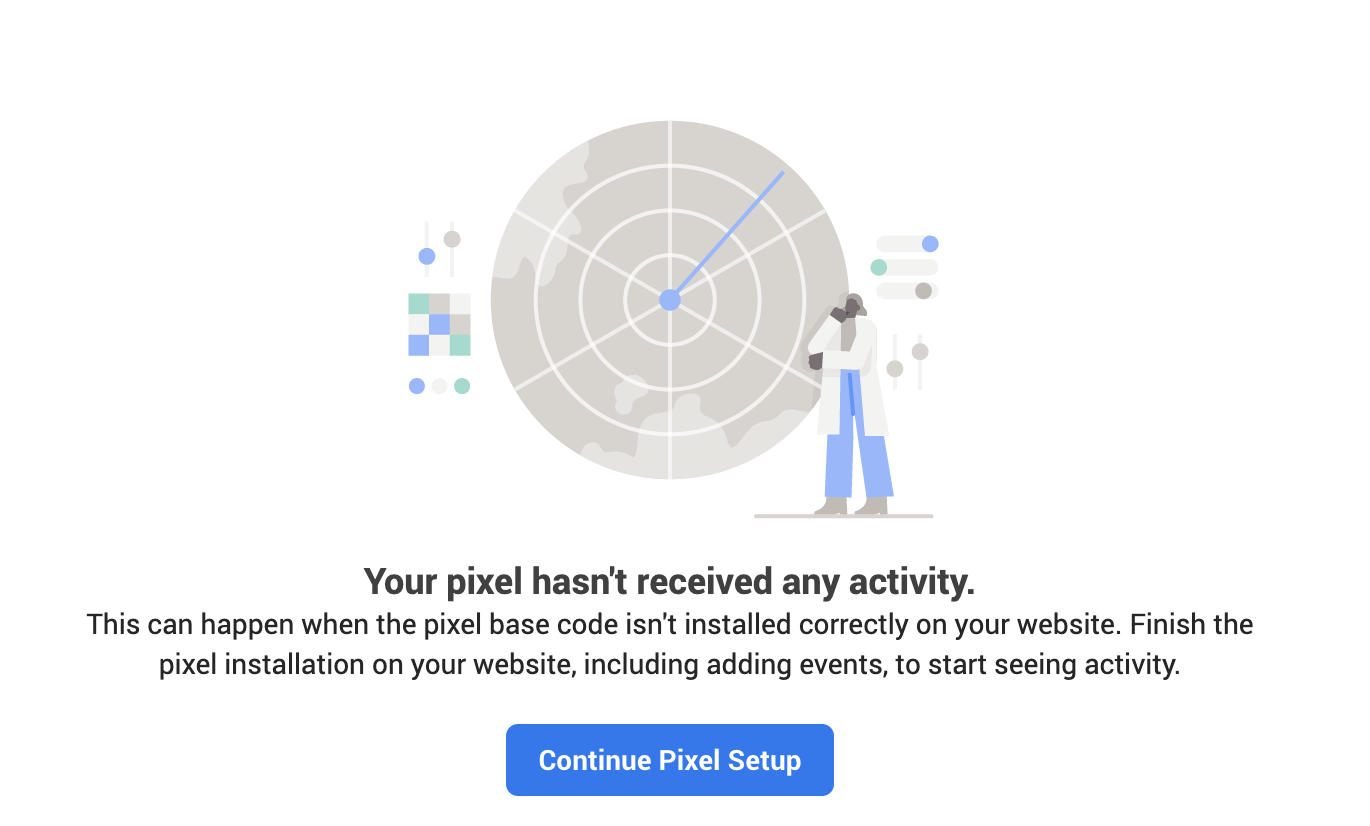Click the pixel base code description paragraph

670,645
